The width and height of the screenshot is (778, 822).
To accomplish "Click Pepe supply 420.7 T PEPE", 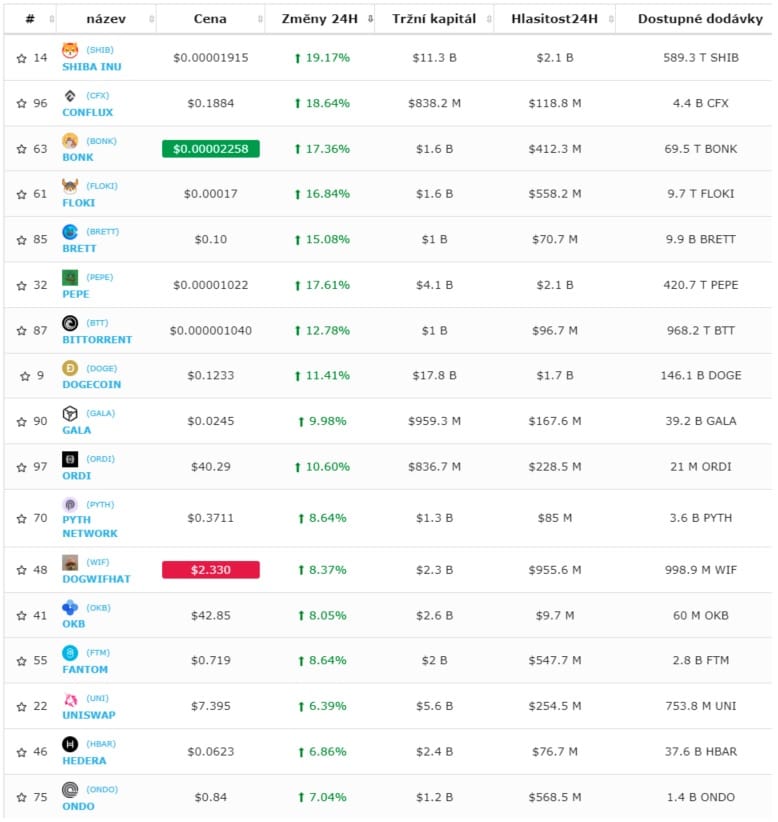I will [x=700, y=285].
